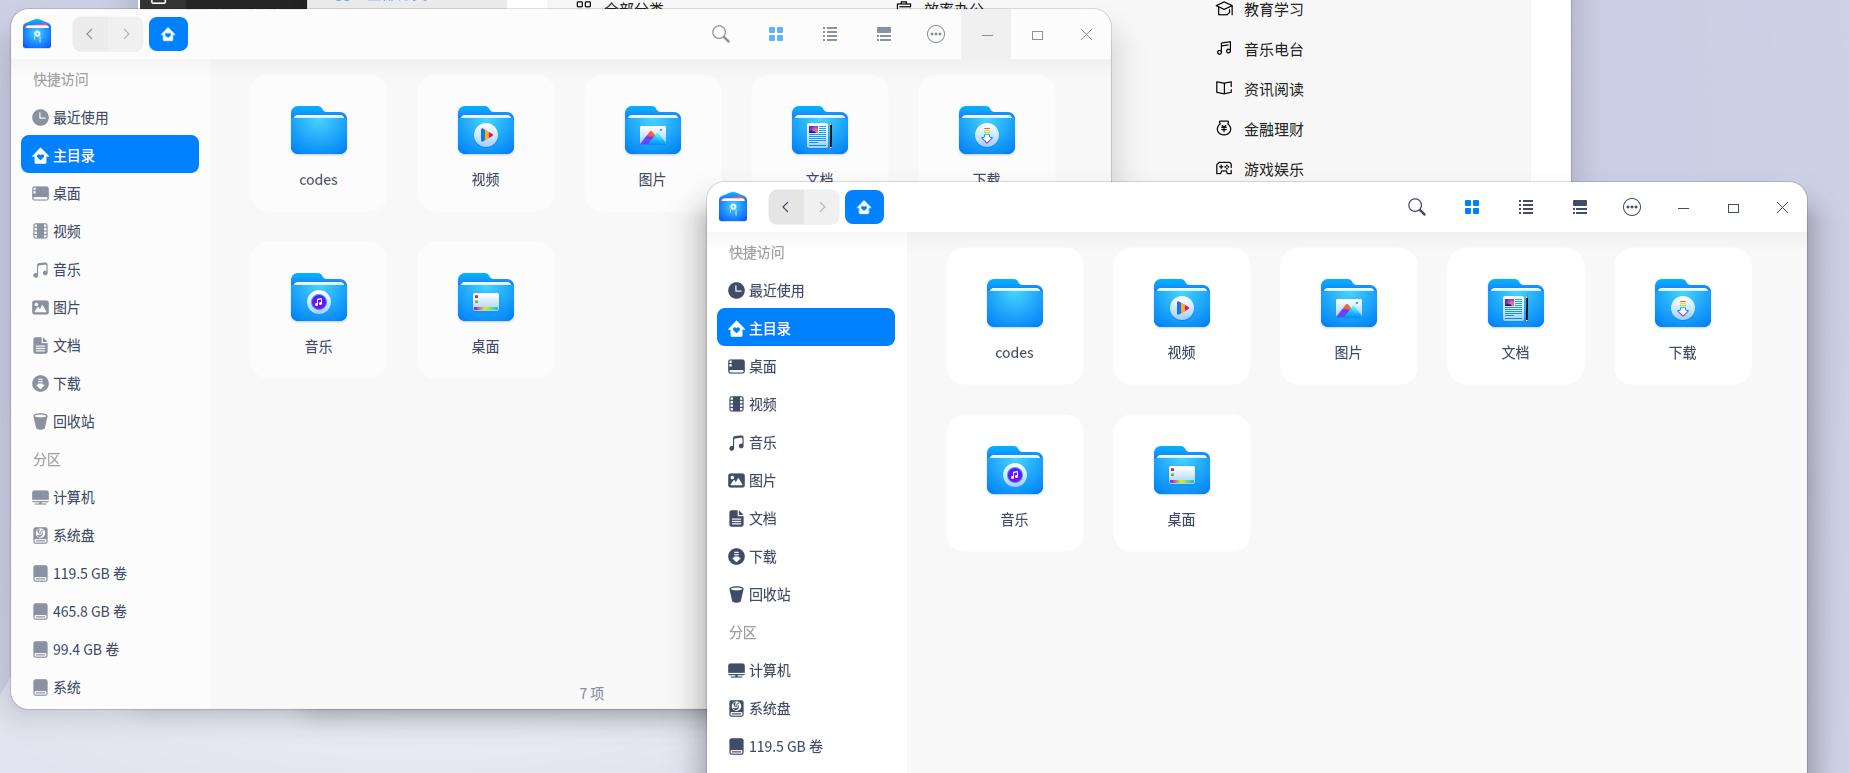Go forward in back window navigation
The image size is (1849, 773).
[x=126, y=34]
